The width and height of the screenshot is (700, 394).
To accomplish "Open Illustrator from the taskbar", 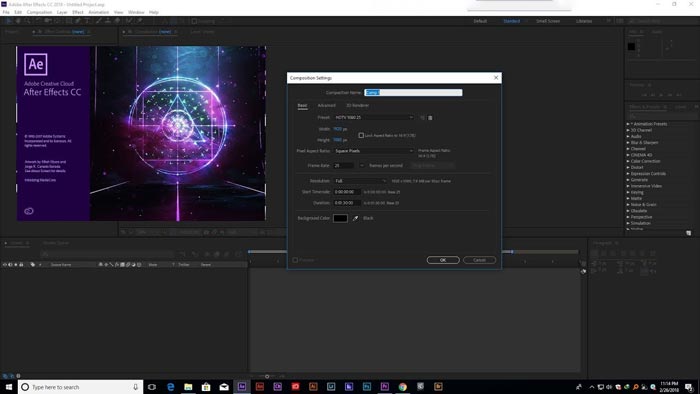I will [313, 387].
